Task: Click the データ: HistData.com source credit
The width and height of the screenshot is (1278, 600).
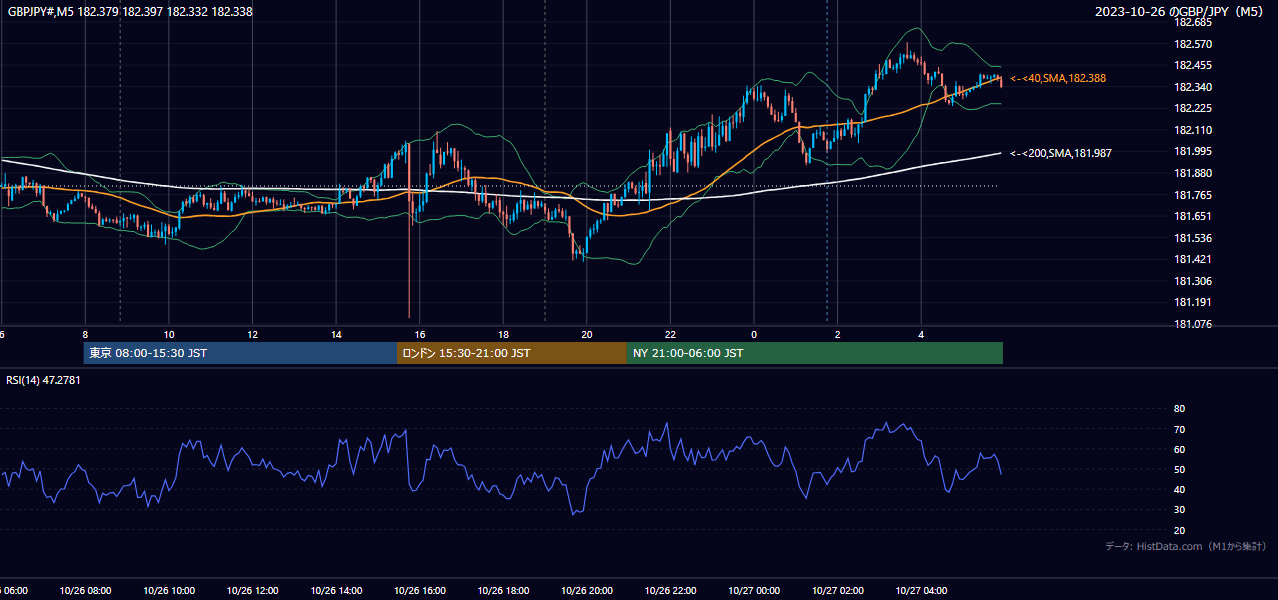Action: [x=1186, y=546]
